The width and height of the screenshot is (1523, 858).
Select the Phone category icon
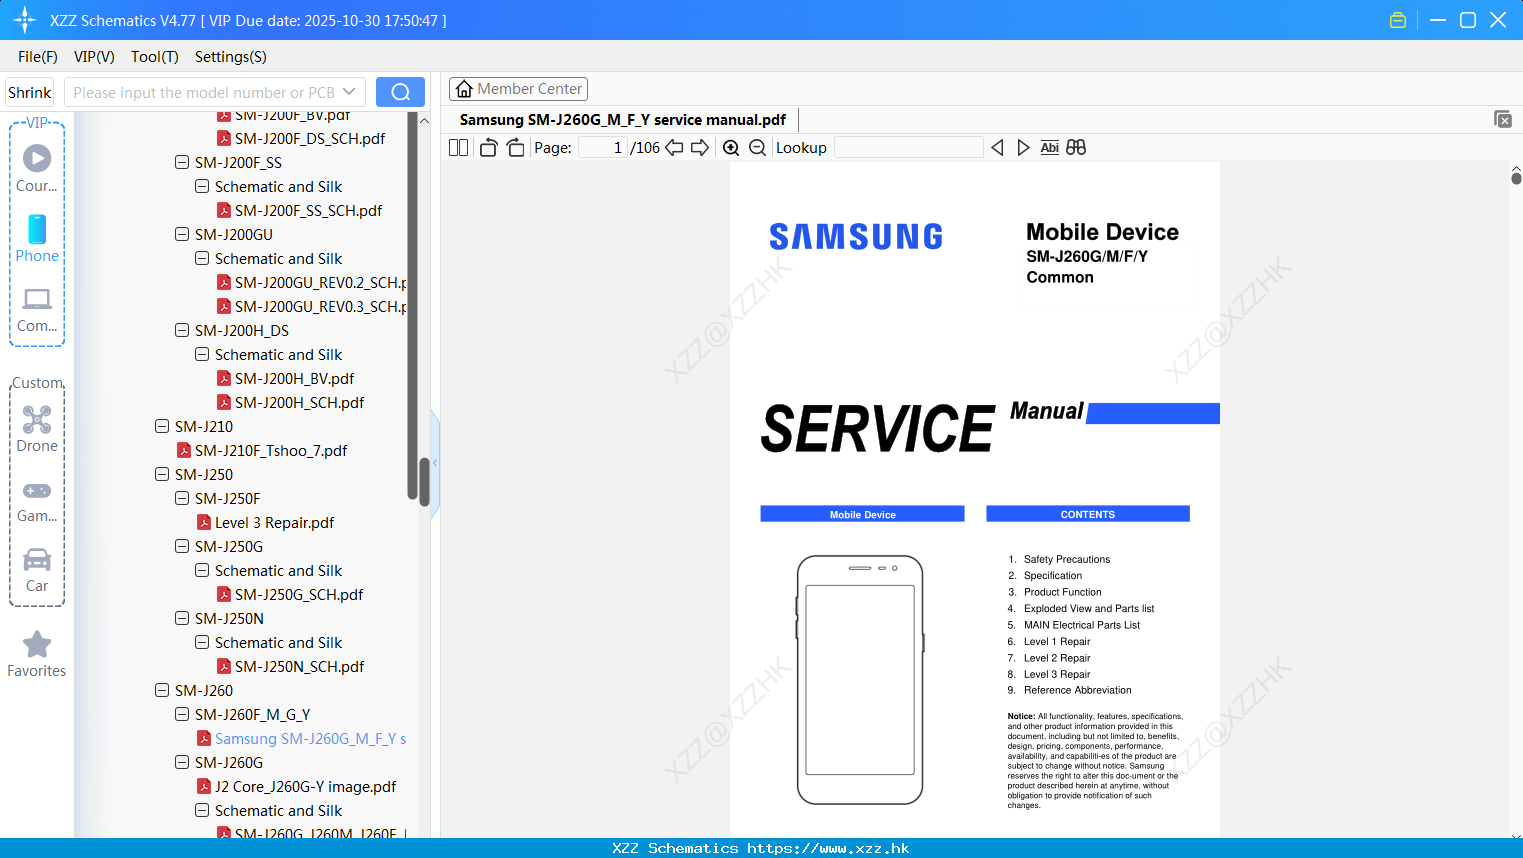(x=37, y=239)
